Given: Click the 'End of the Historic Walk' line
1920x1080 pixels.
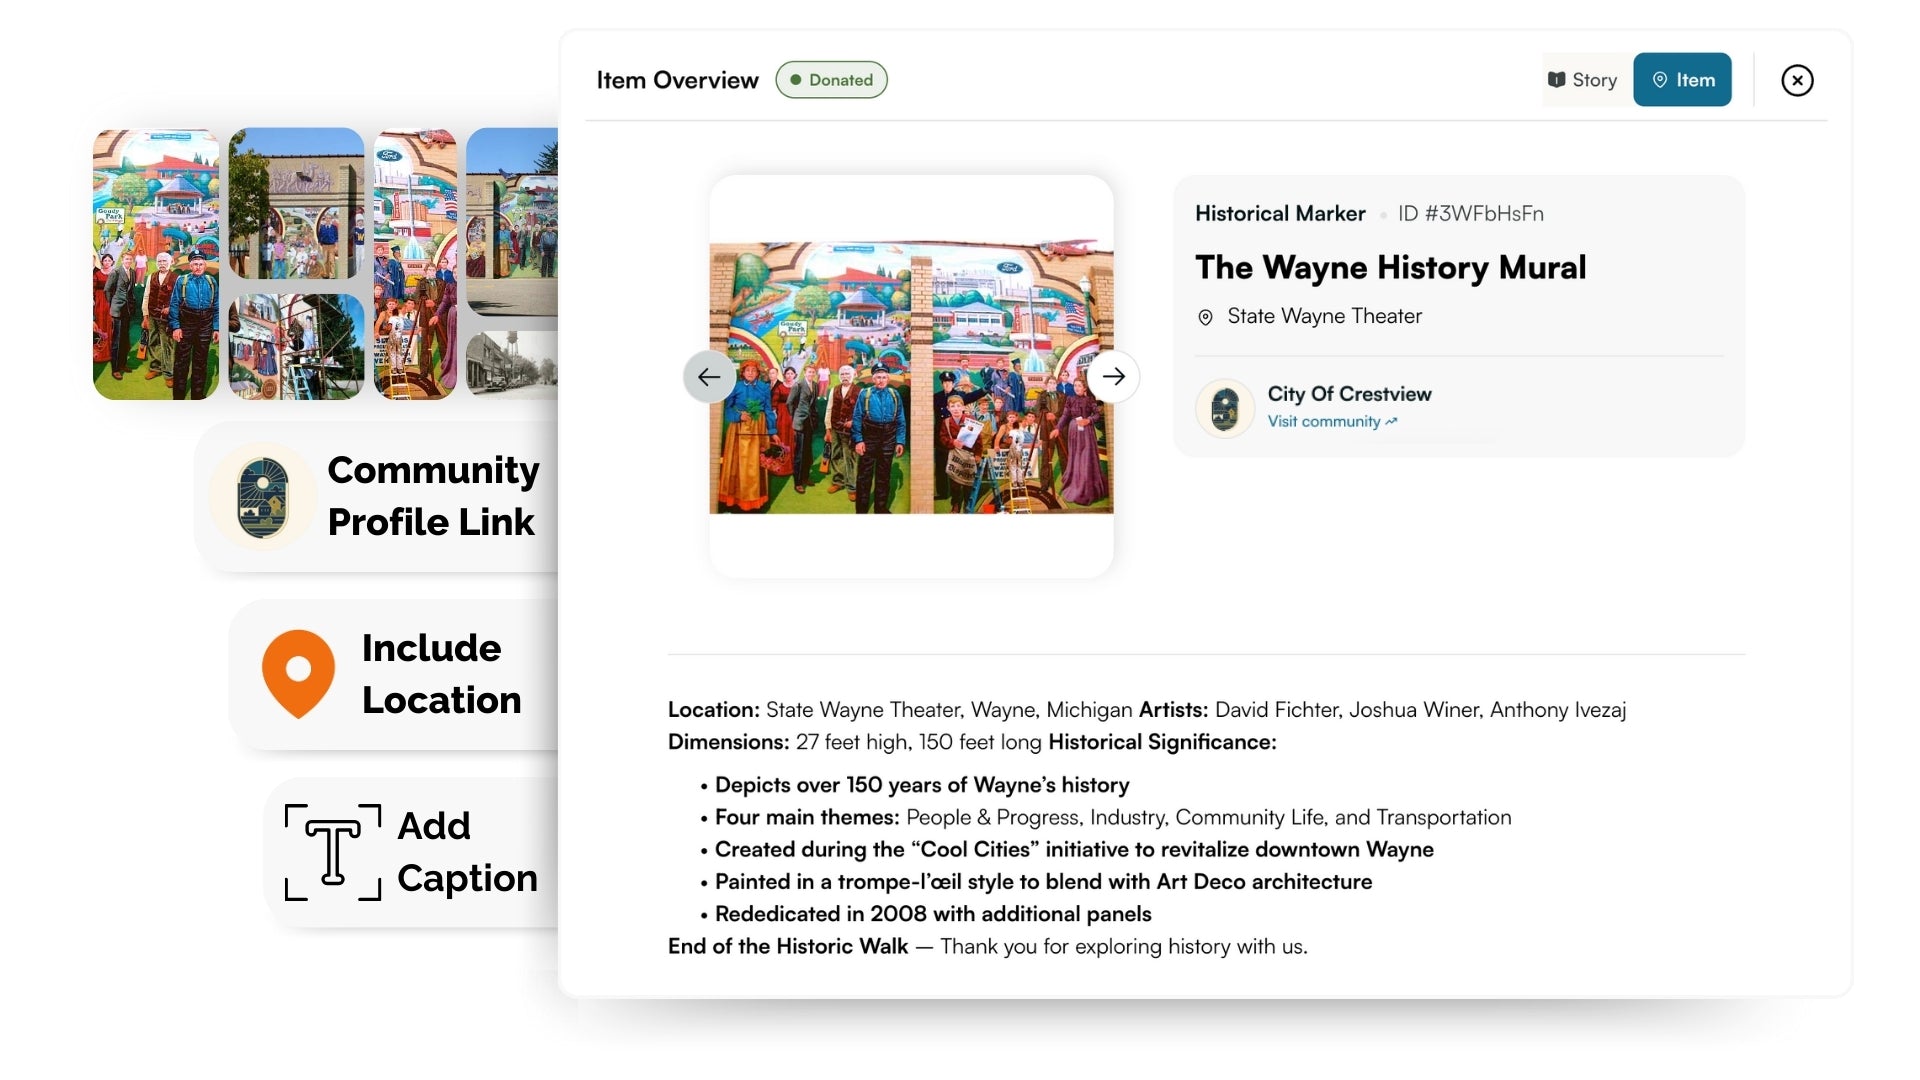Looking at the screenshot, I should (x=988, y=946).
